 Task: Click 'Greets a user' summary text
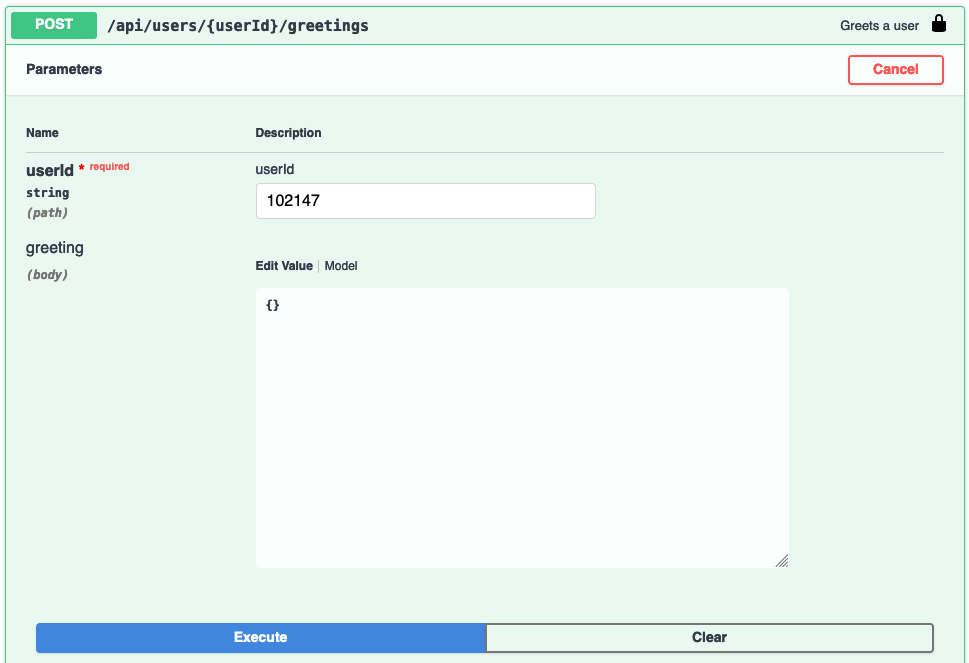click(878, 24)
